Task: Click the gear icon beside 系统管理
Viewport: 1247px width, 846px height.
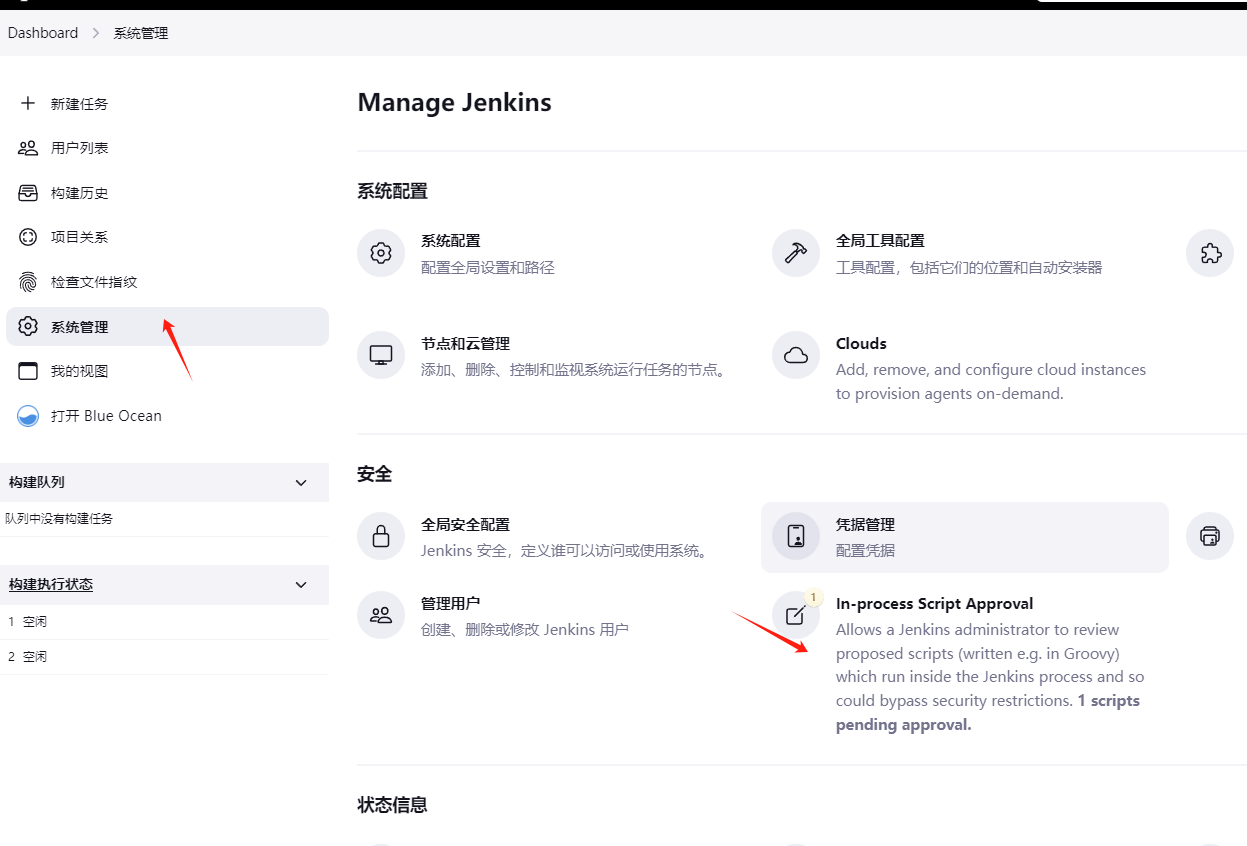Action: point(28,327)
